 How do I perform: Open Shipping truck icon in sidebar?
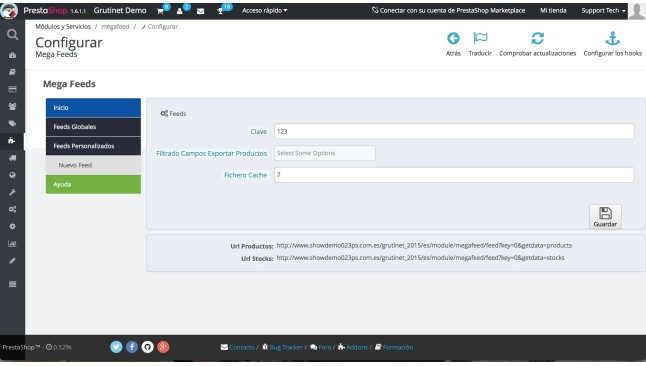pos(12,158)
